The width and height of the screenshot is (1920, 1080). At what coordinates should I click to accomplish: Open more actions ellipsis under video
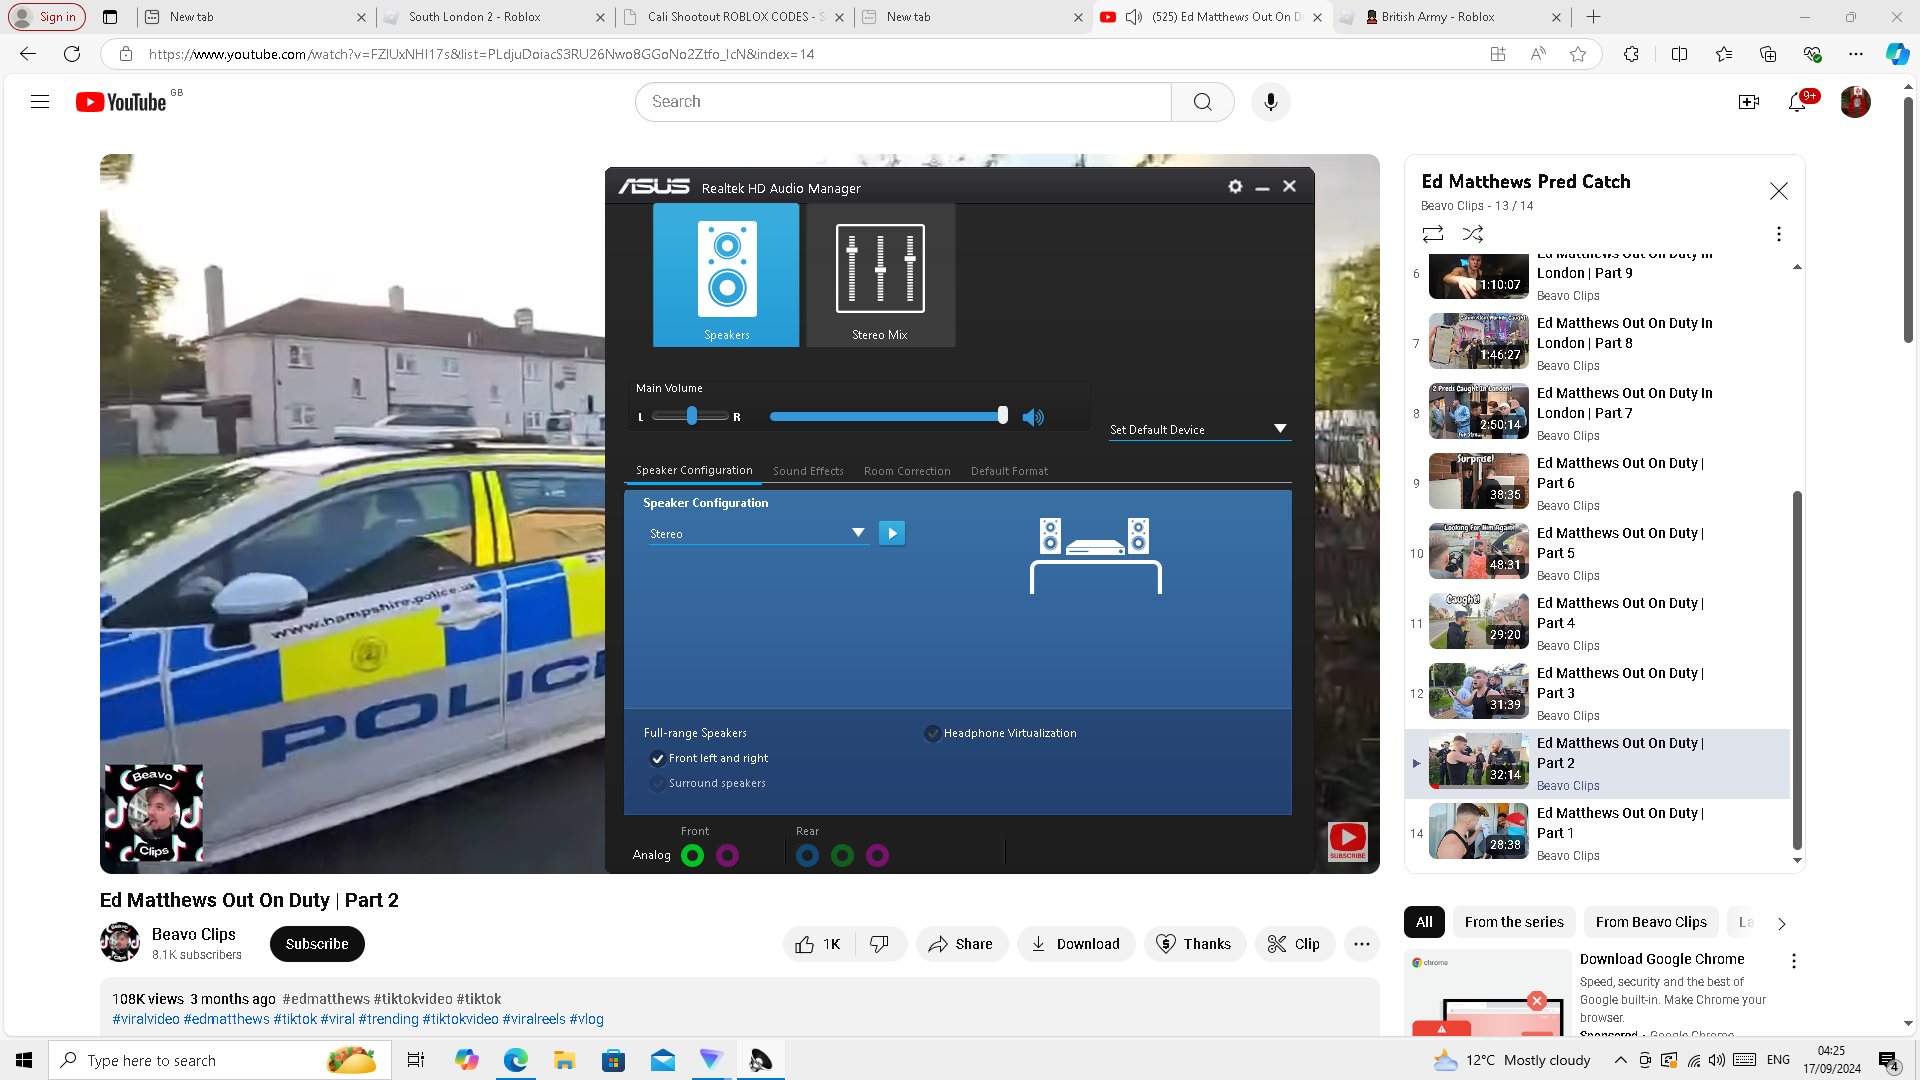click(1361, 944)
